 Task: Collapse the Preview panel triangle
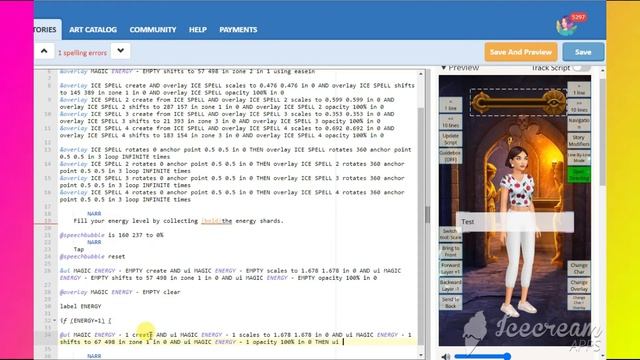point(444,68)
